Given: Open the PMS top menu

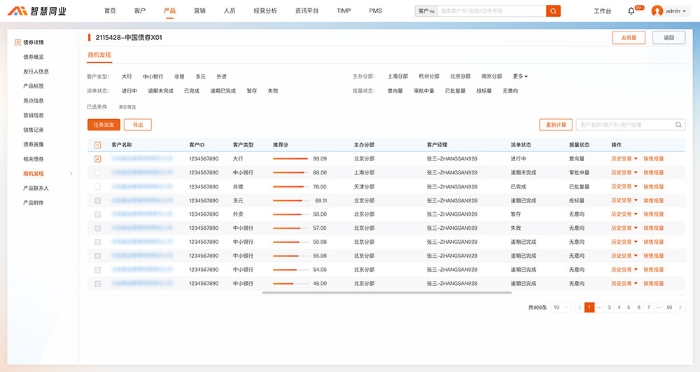Looking at the screenshot, I should pyautogui.click(x=375, y=11).
